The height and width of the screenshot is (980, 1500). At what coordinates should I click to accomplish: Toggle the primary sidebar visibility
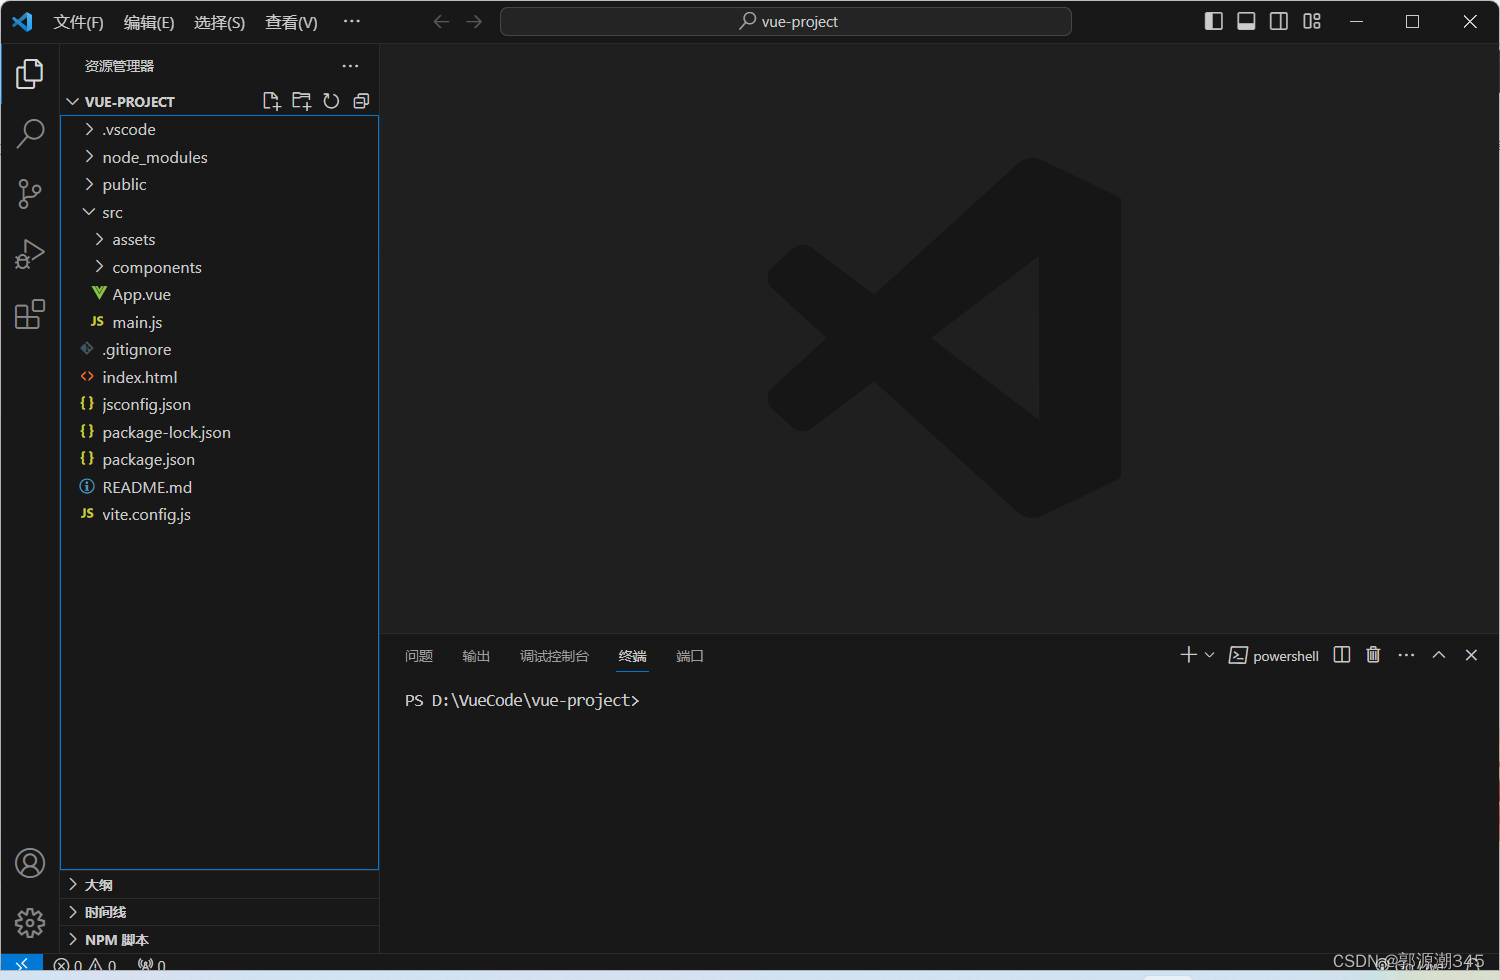pos(1213,20)
